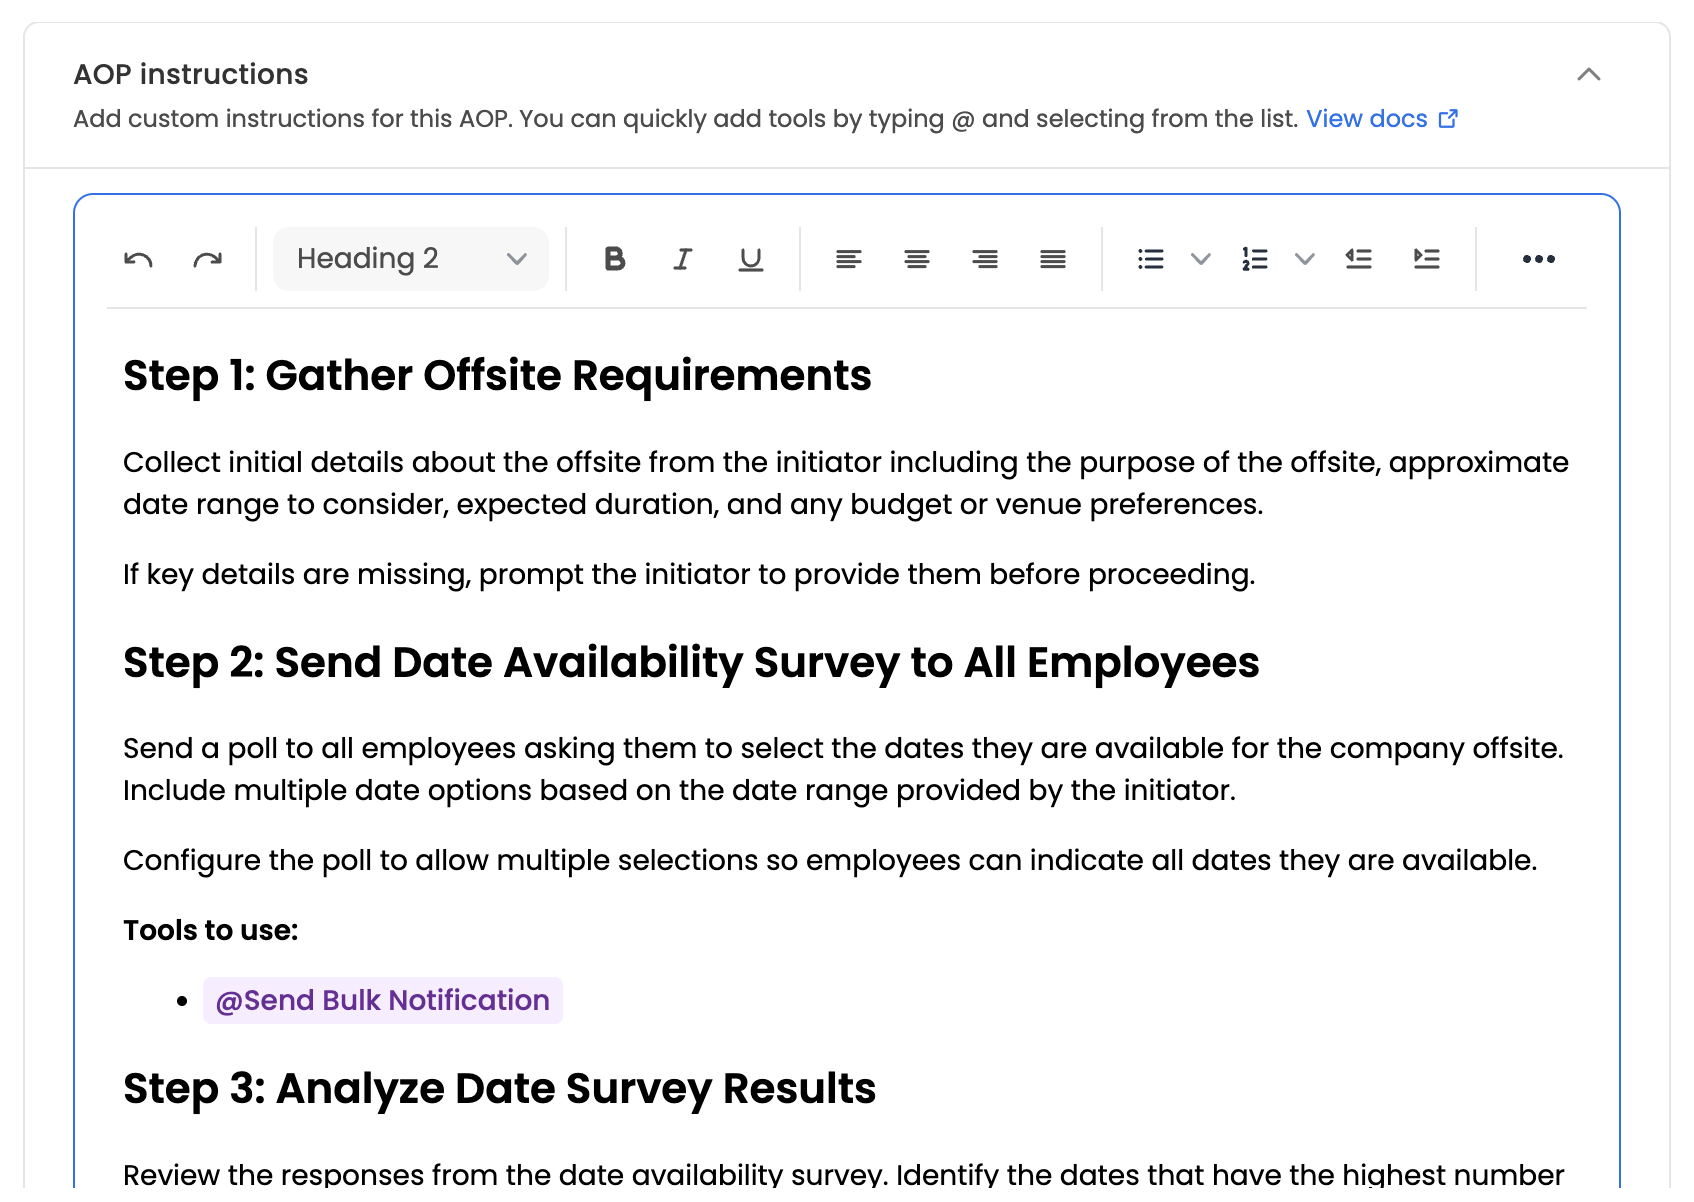Viewport: 1694px width, 1202px height.
Task: Collapse the AOP instructions section
Action: pos(1589,75)
